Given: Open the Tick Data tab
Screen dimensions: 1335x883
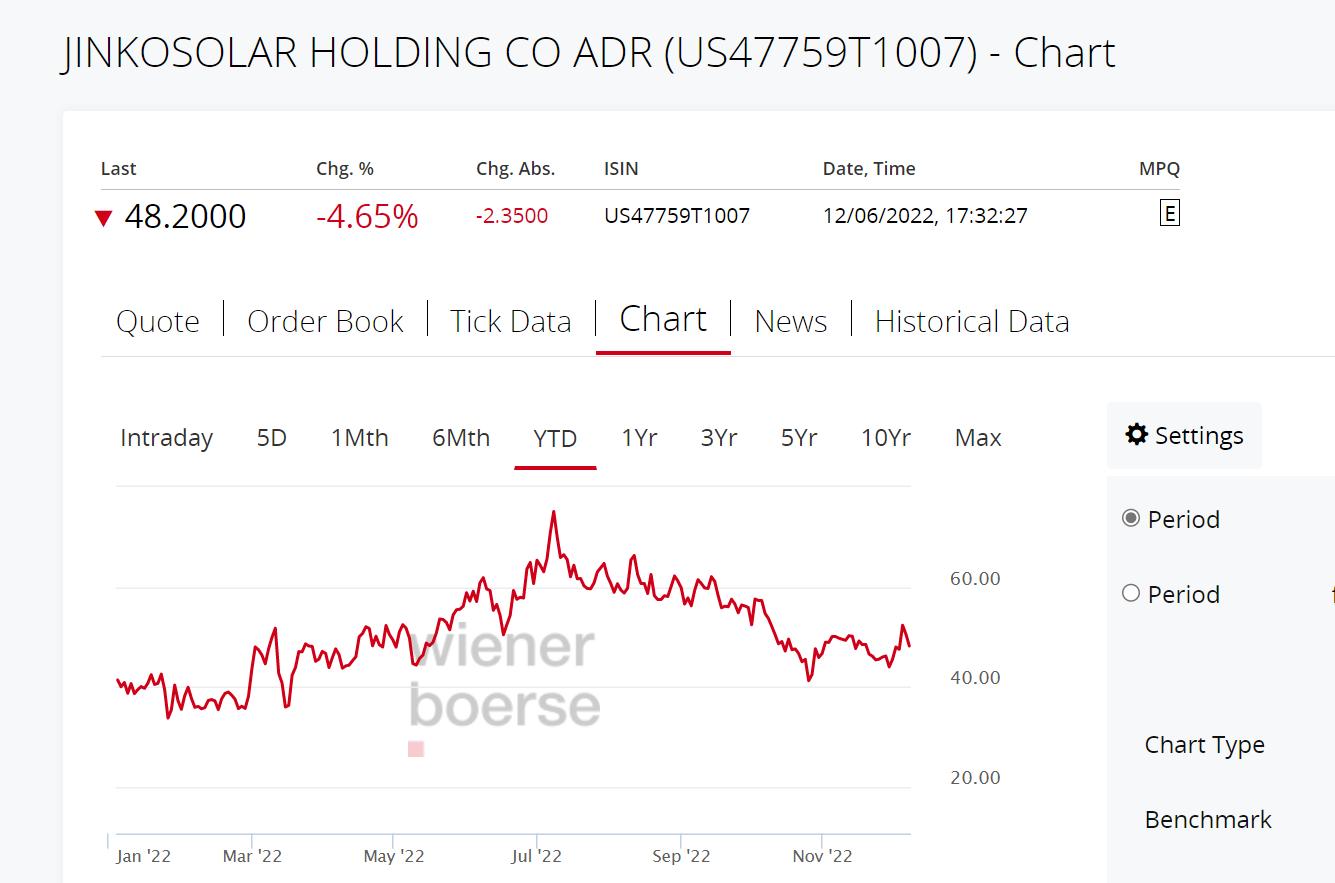Looking at the screenshot, I should [x=510, y=321].
